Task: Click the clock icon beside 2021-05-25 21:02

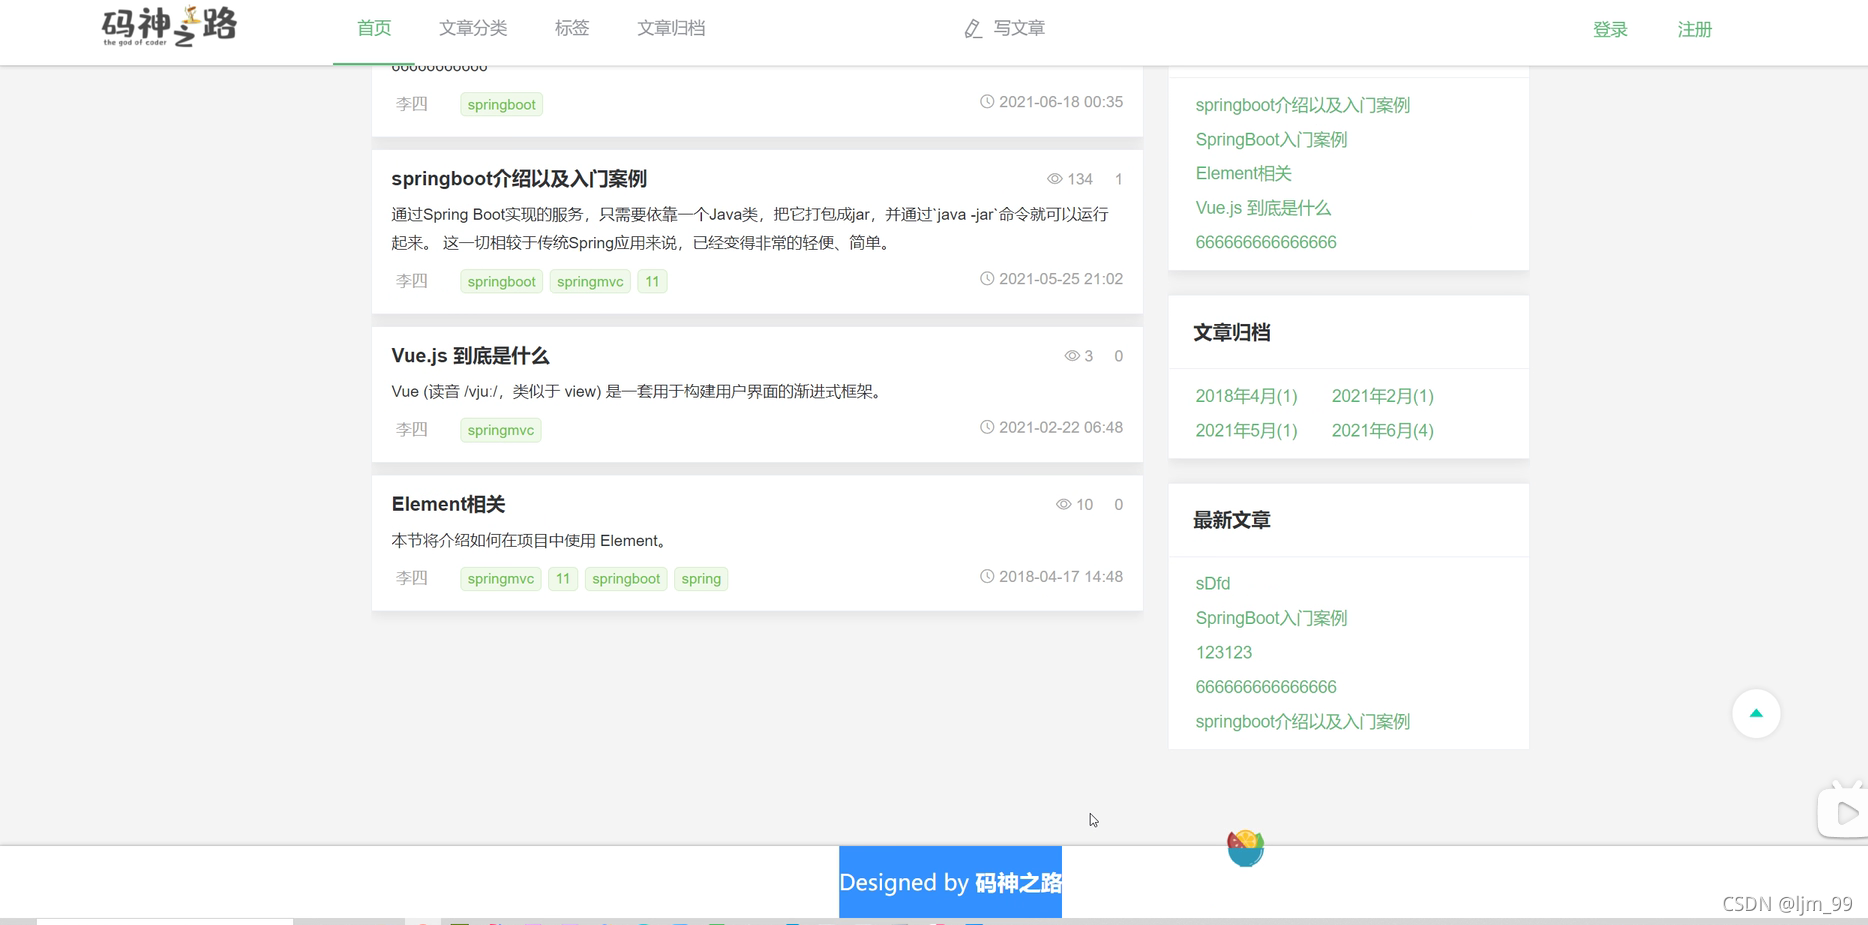Action: [987, 279]
